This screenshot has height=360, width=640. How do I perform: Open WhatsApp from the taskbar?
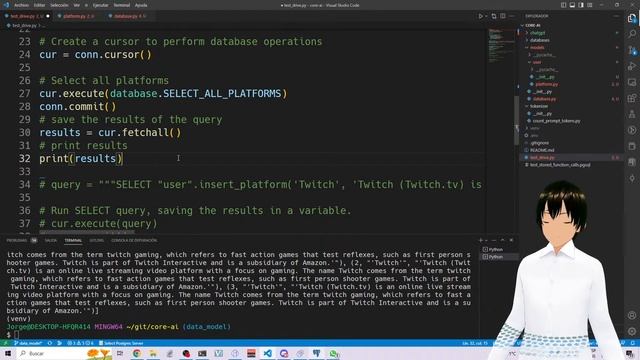click(x=333, y=353)
